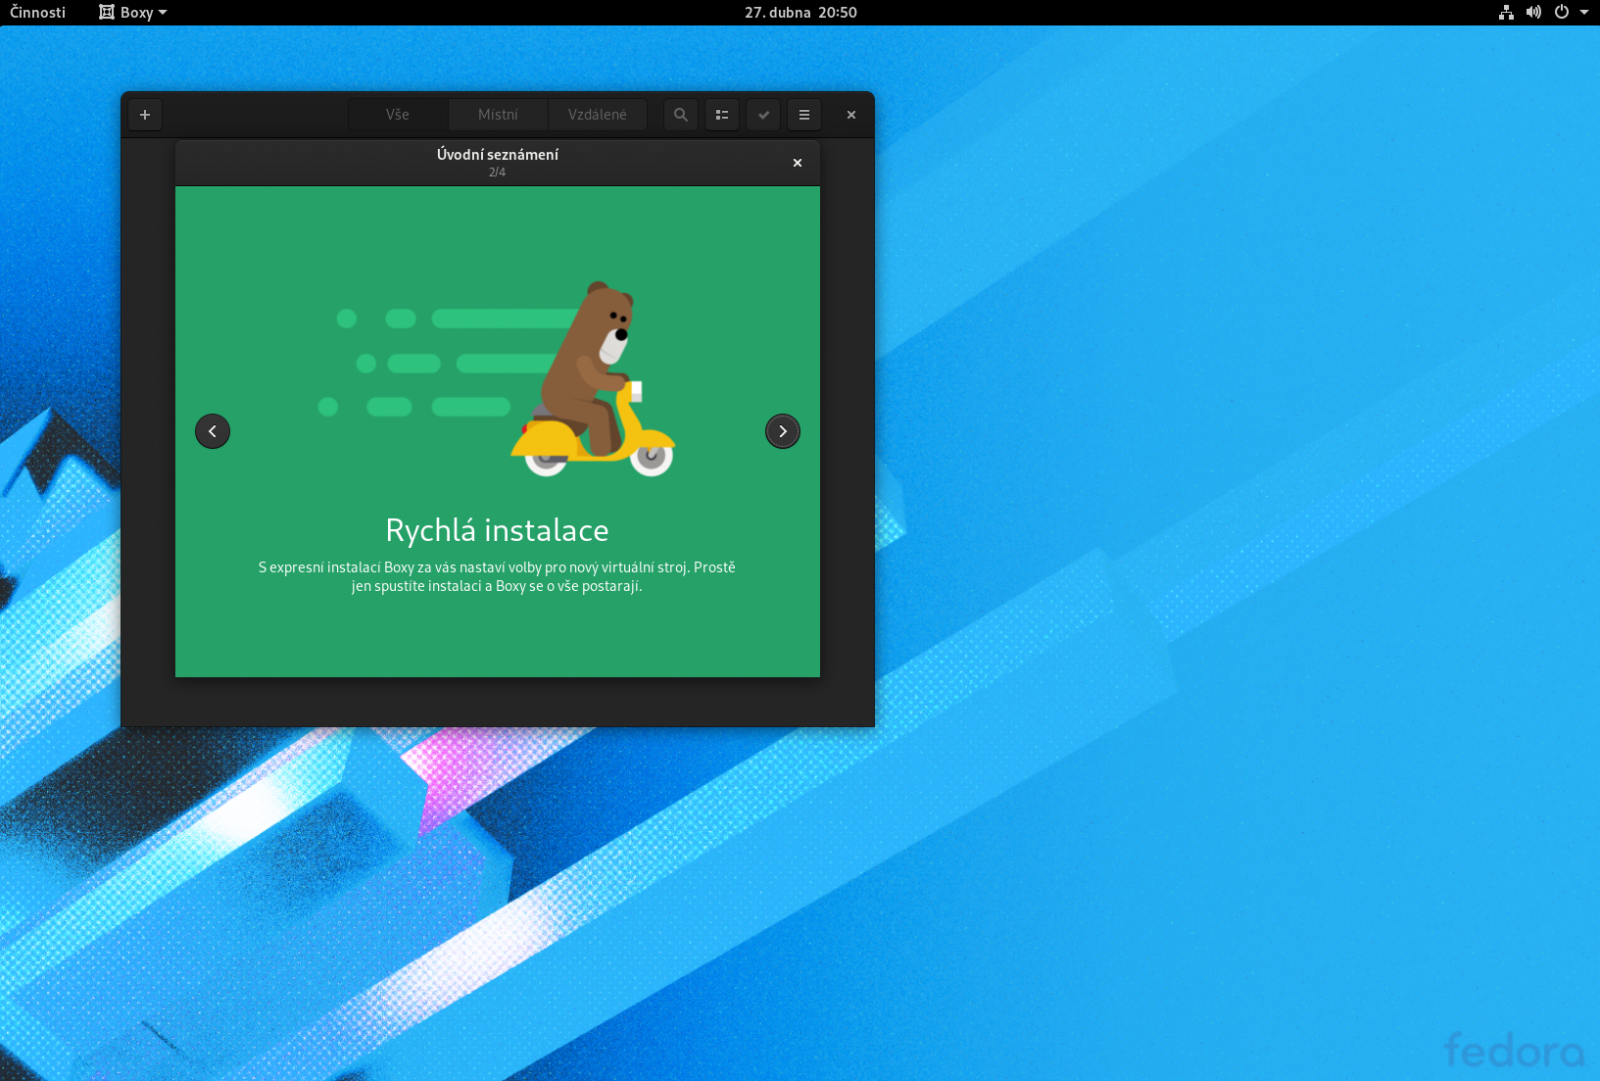
Task: Switch from grid to list display
Action: point(722,114)
